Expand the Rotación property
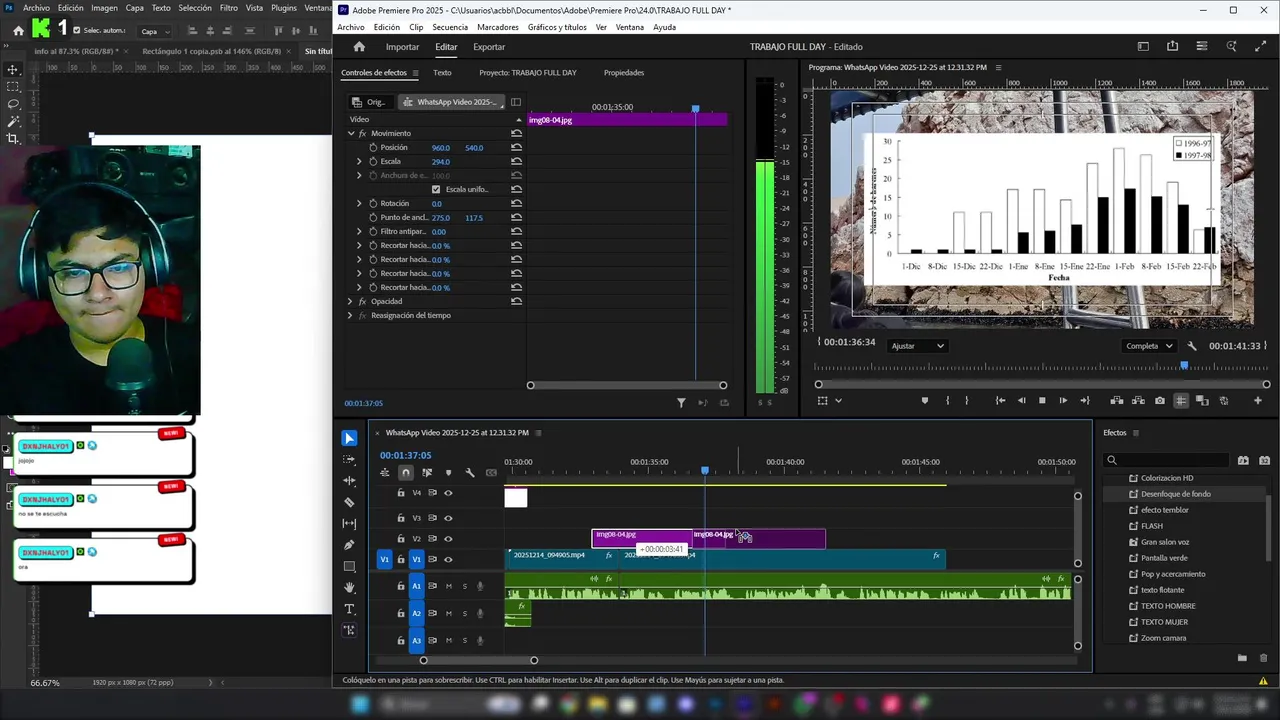 [359, 203]
